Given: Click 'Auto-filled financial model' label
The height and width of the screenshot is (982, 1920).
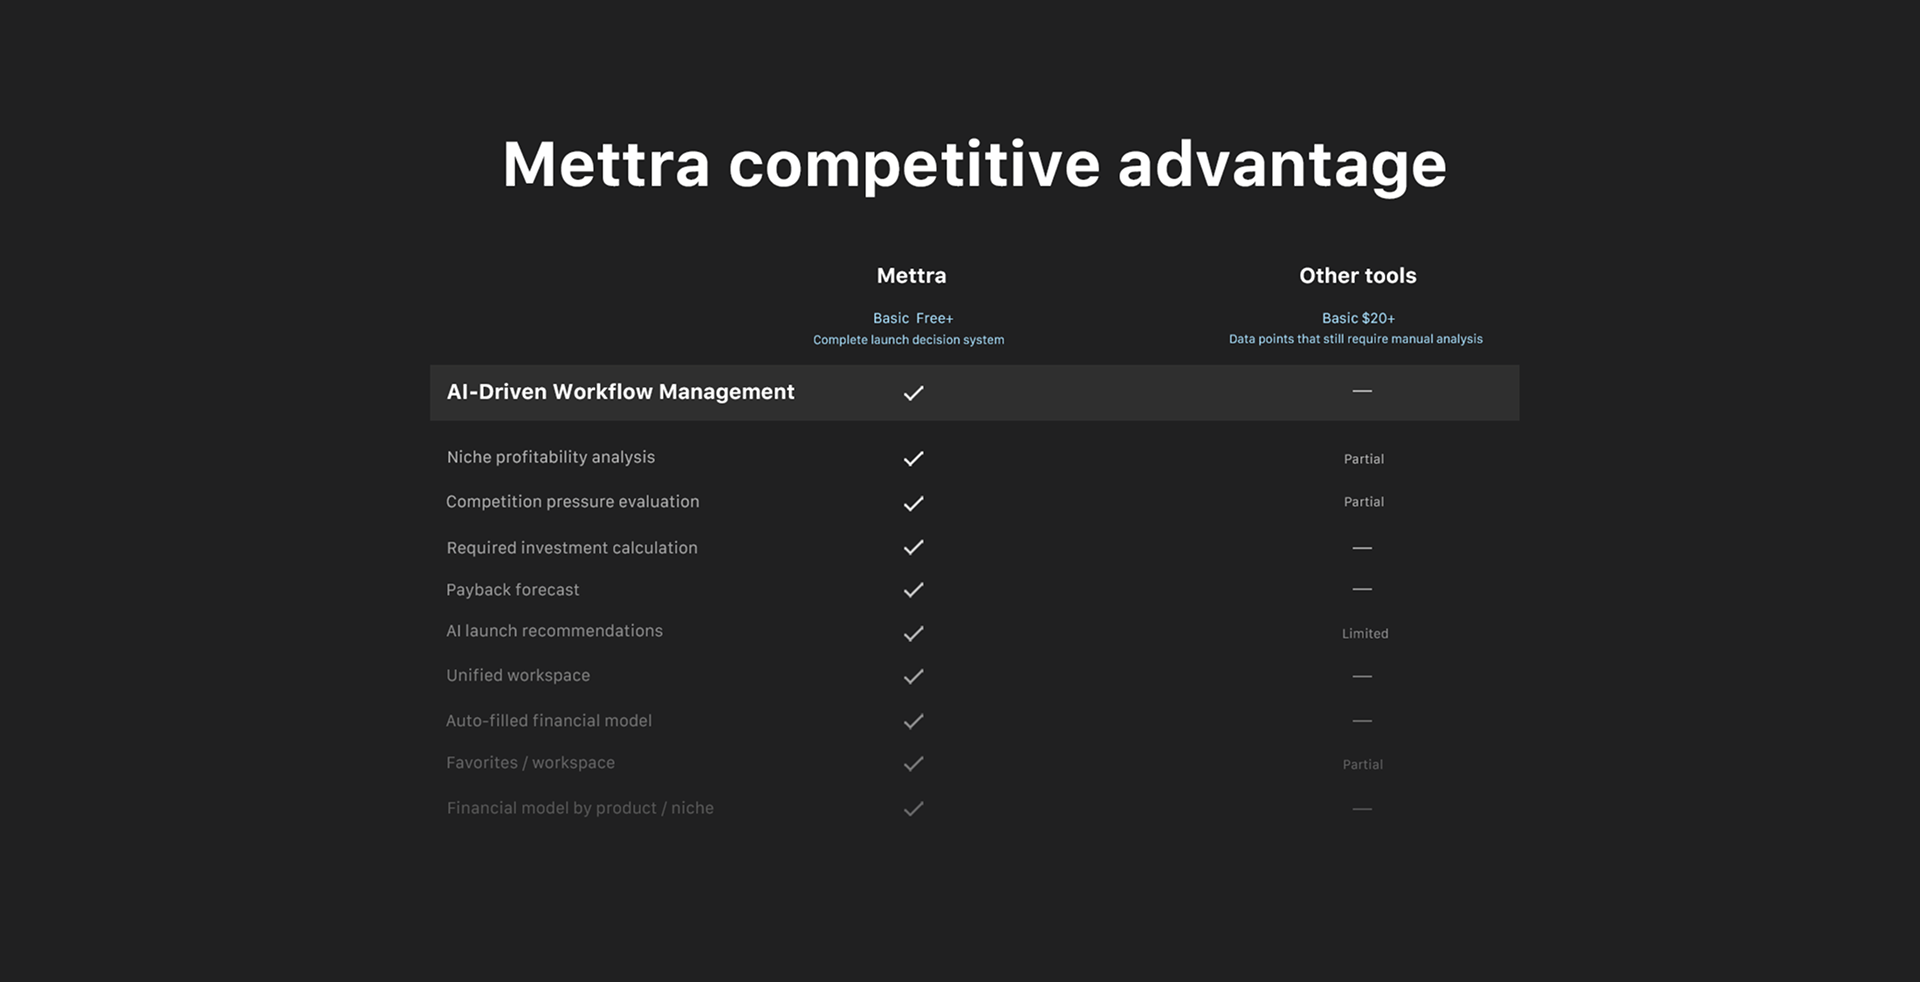Looking at the screenshot, I should pyautogui.click(x=549, y=721).
